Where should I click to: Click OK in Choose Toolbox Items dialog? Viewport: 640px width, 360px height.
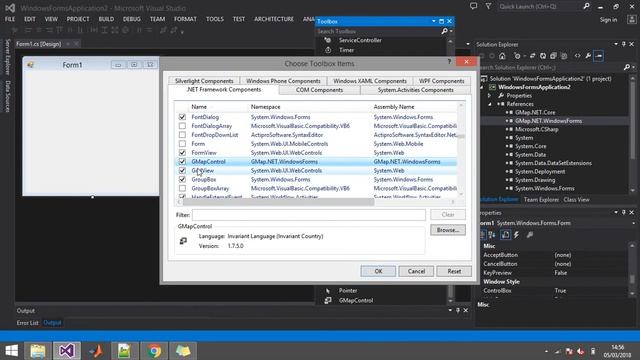pos(378,271)
